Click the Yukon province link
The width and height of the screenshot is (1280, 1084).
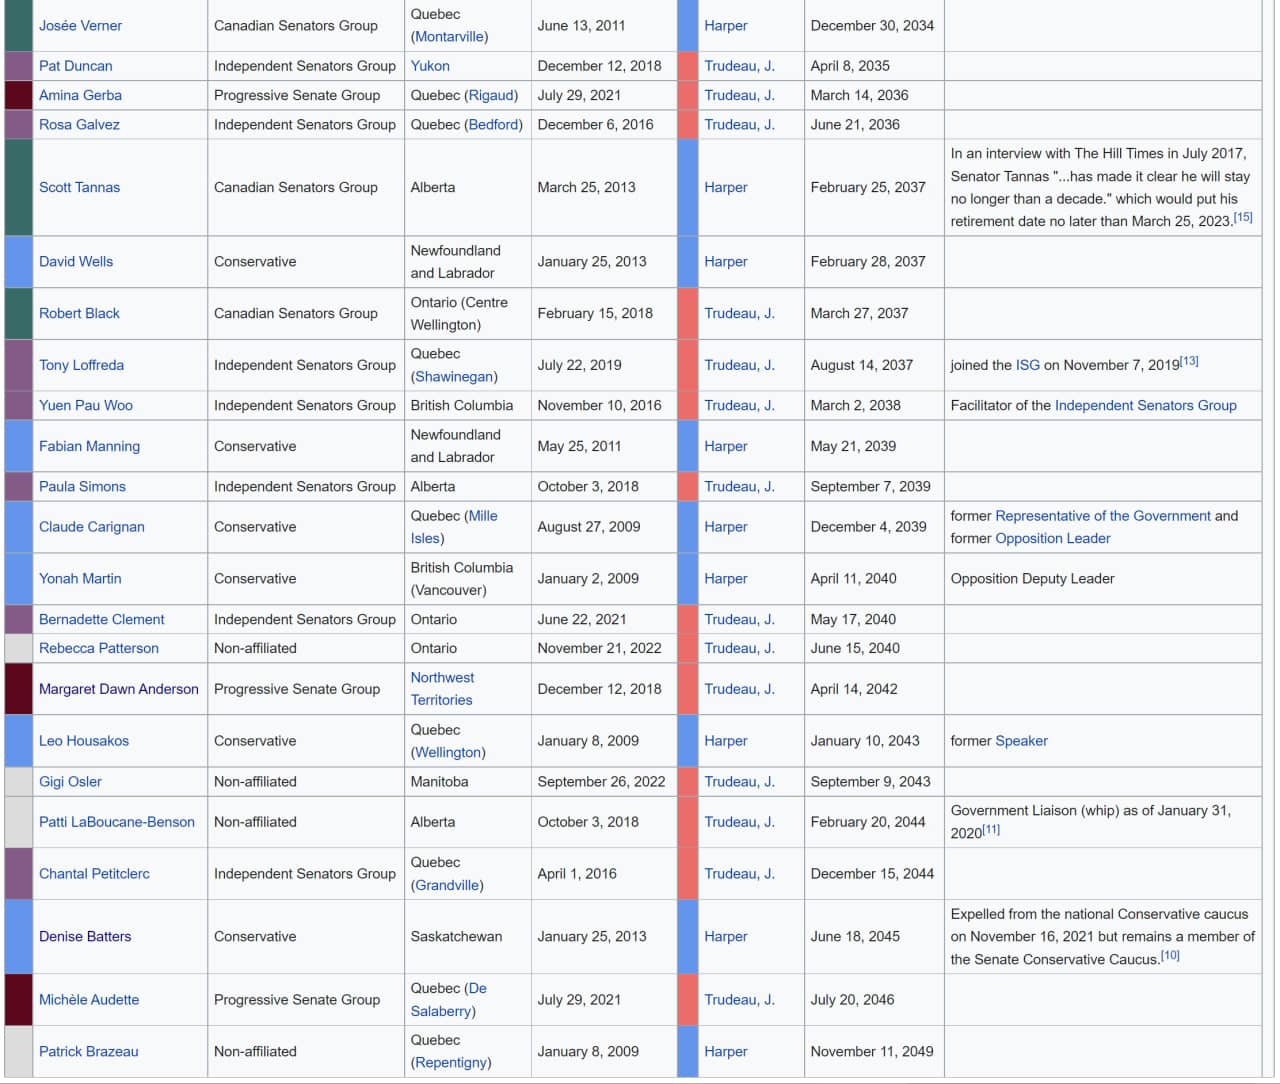point(430,66)
